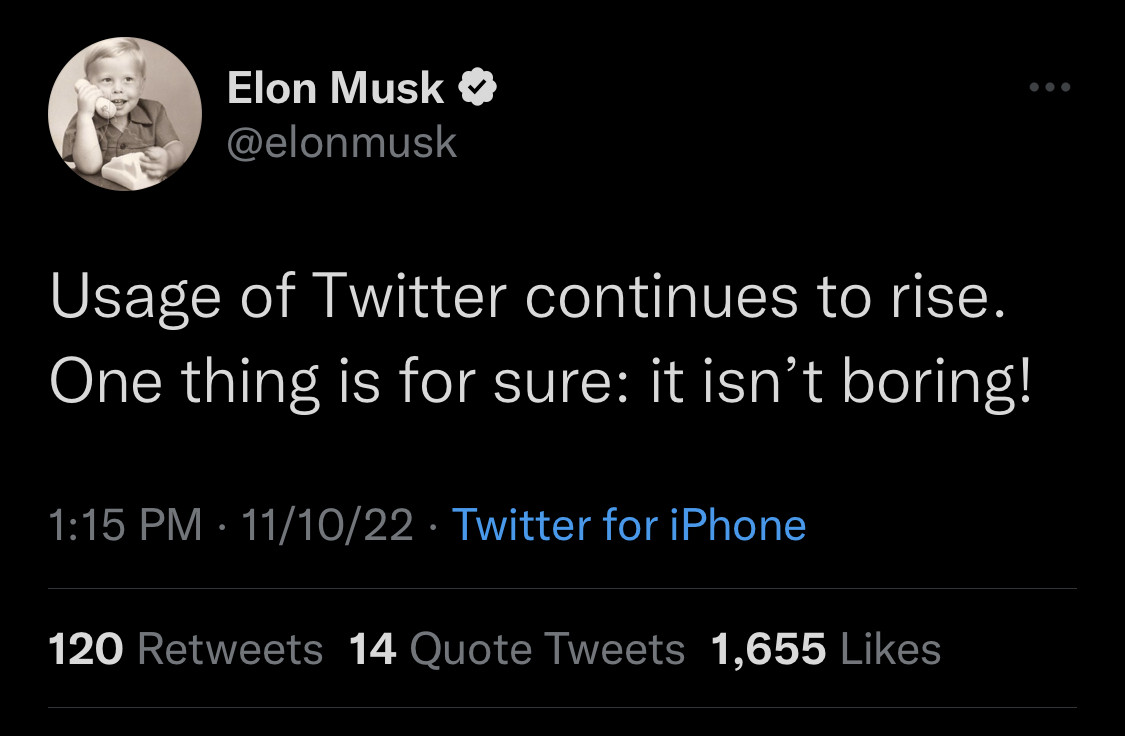
Task: Click the word 'iPhone' in the source label
Action: coord(738,525)
